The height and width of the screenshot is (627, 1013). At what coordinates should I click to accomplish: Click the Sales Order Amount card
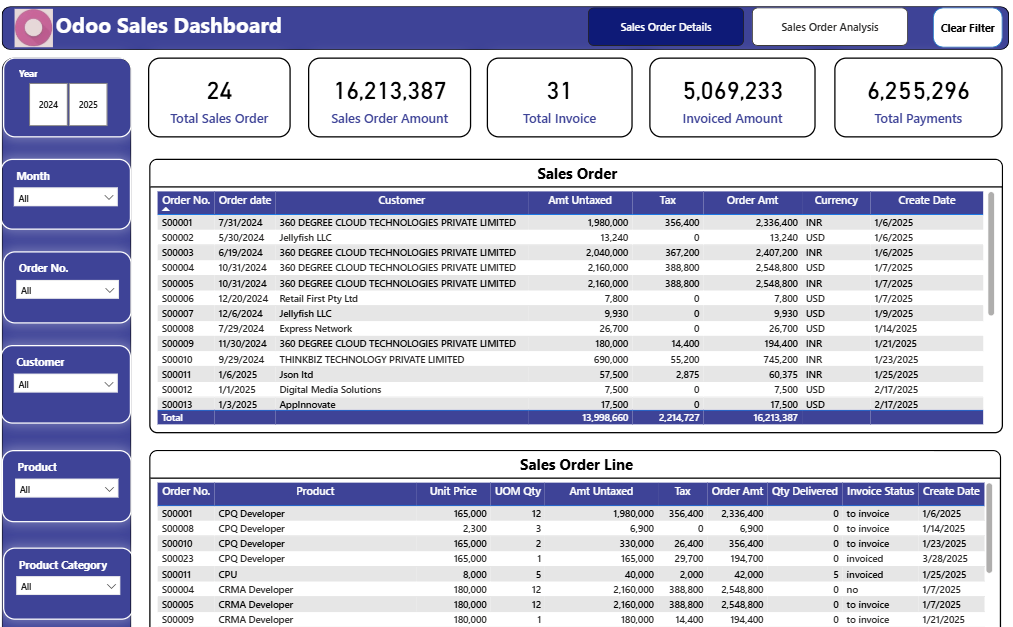tap(390, 98)
